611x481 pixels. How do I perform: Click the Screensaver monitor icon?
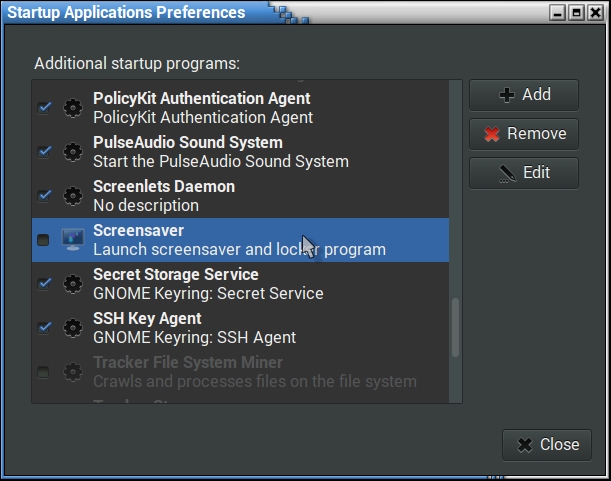coord(72,240)
